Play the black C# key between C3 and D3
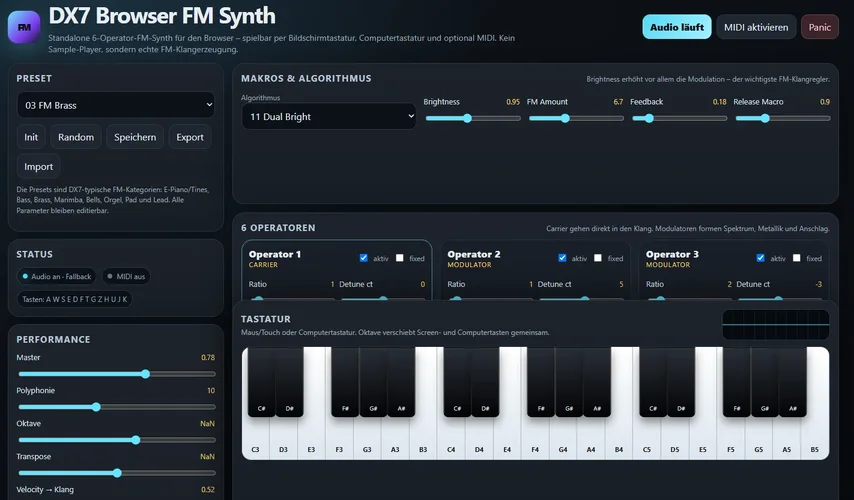This screenshot has width=854, height=500. coord(261,382)
